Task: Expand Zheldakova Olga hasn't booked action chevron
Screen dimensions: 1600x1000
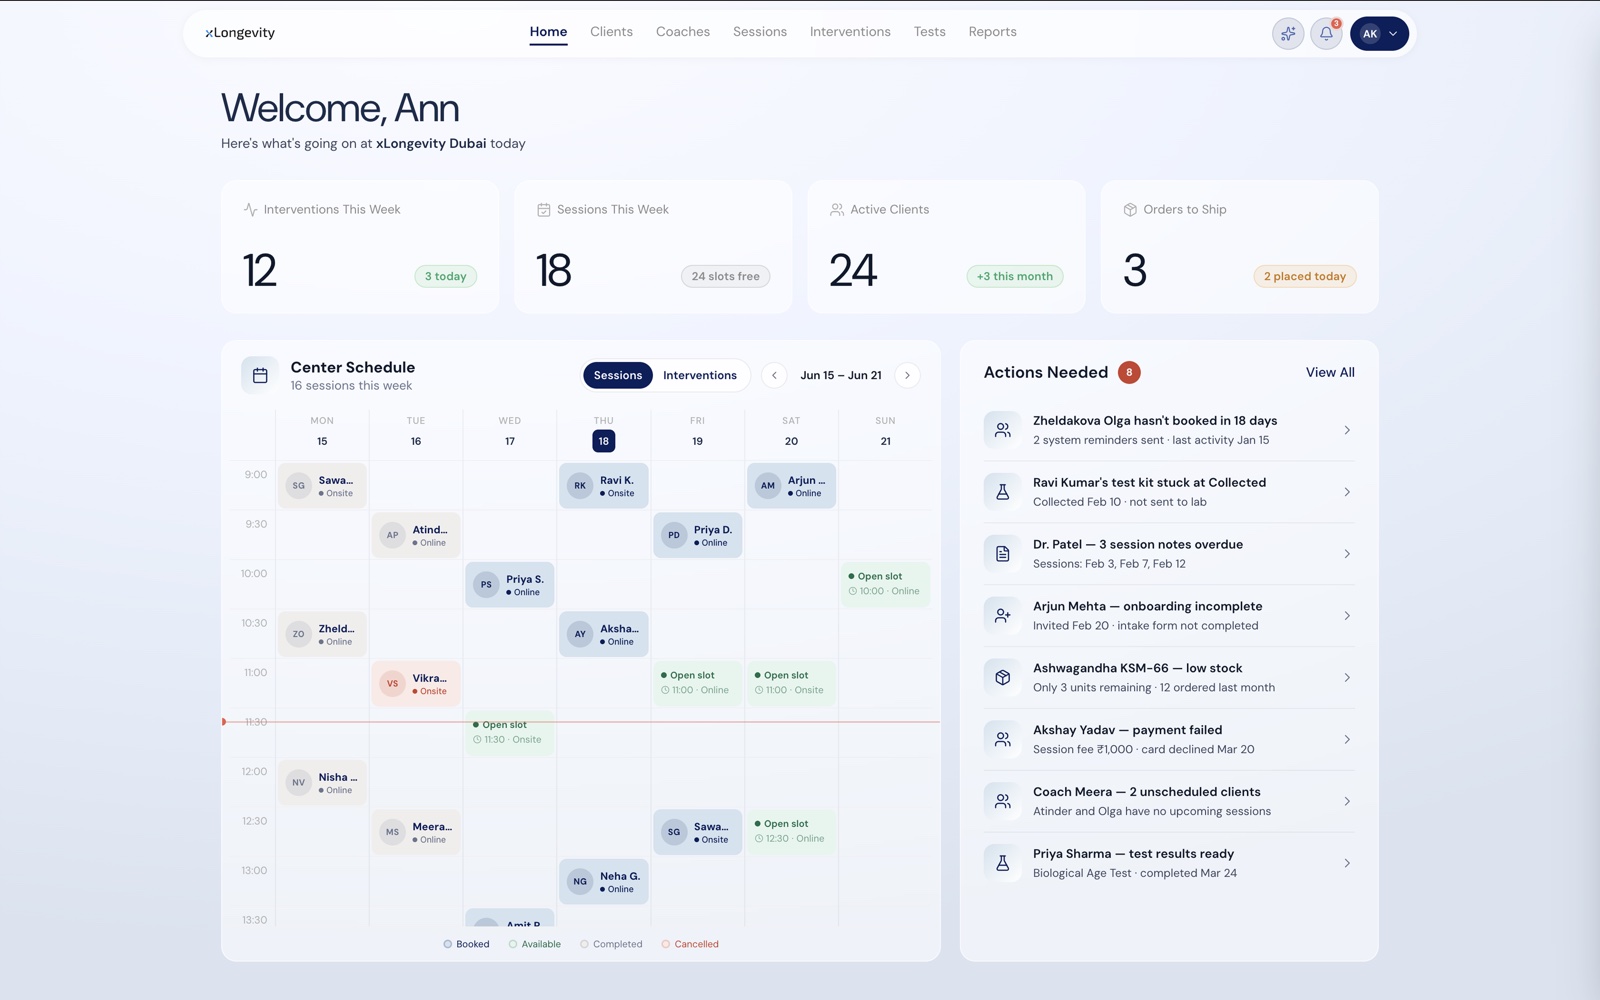Action: click(x=1347, y=430)
